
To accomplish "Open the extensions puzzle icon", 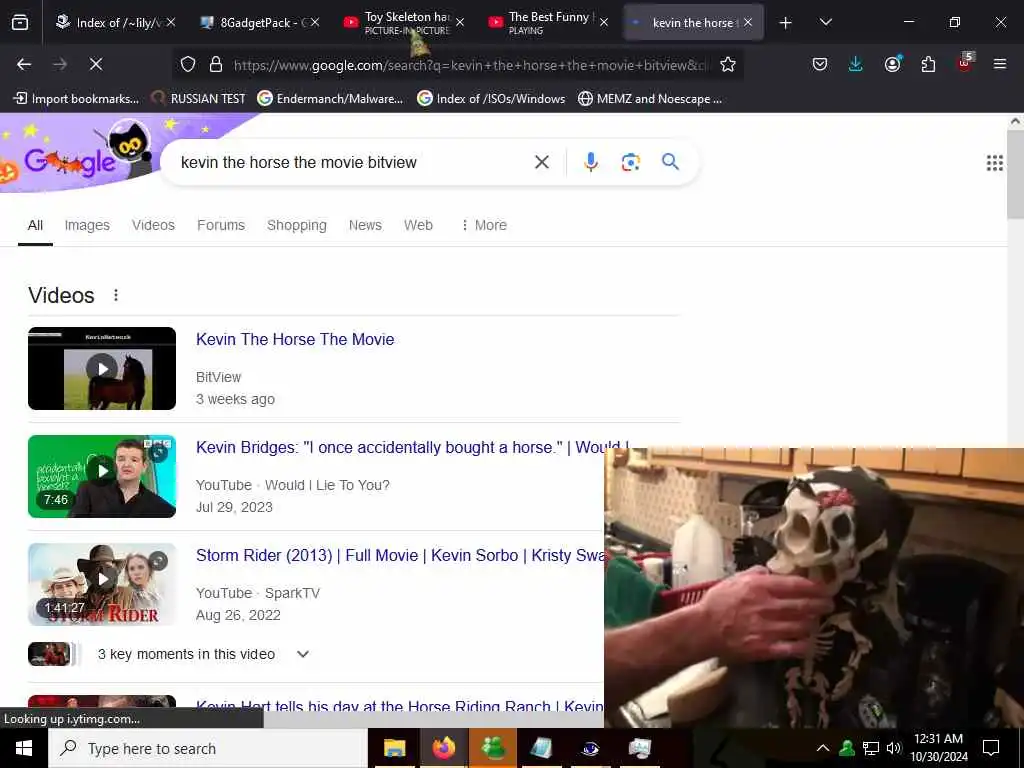I will [x=928, y=64].
